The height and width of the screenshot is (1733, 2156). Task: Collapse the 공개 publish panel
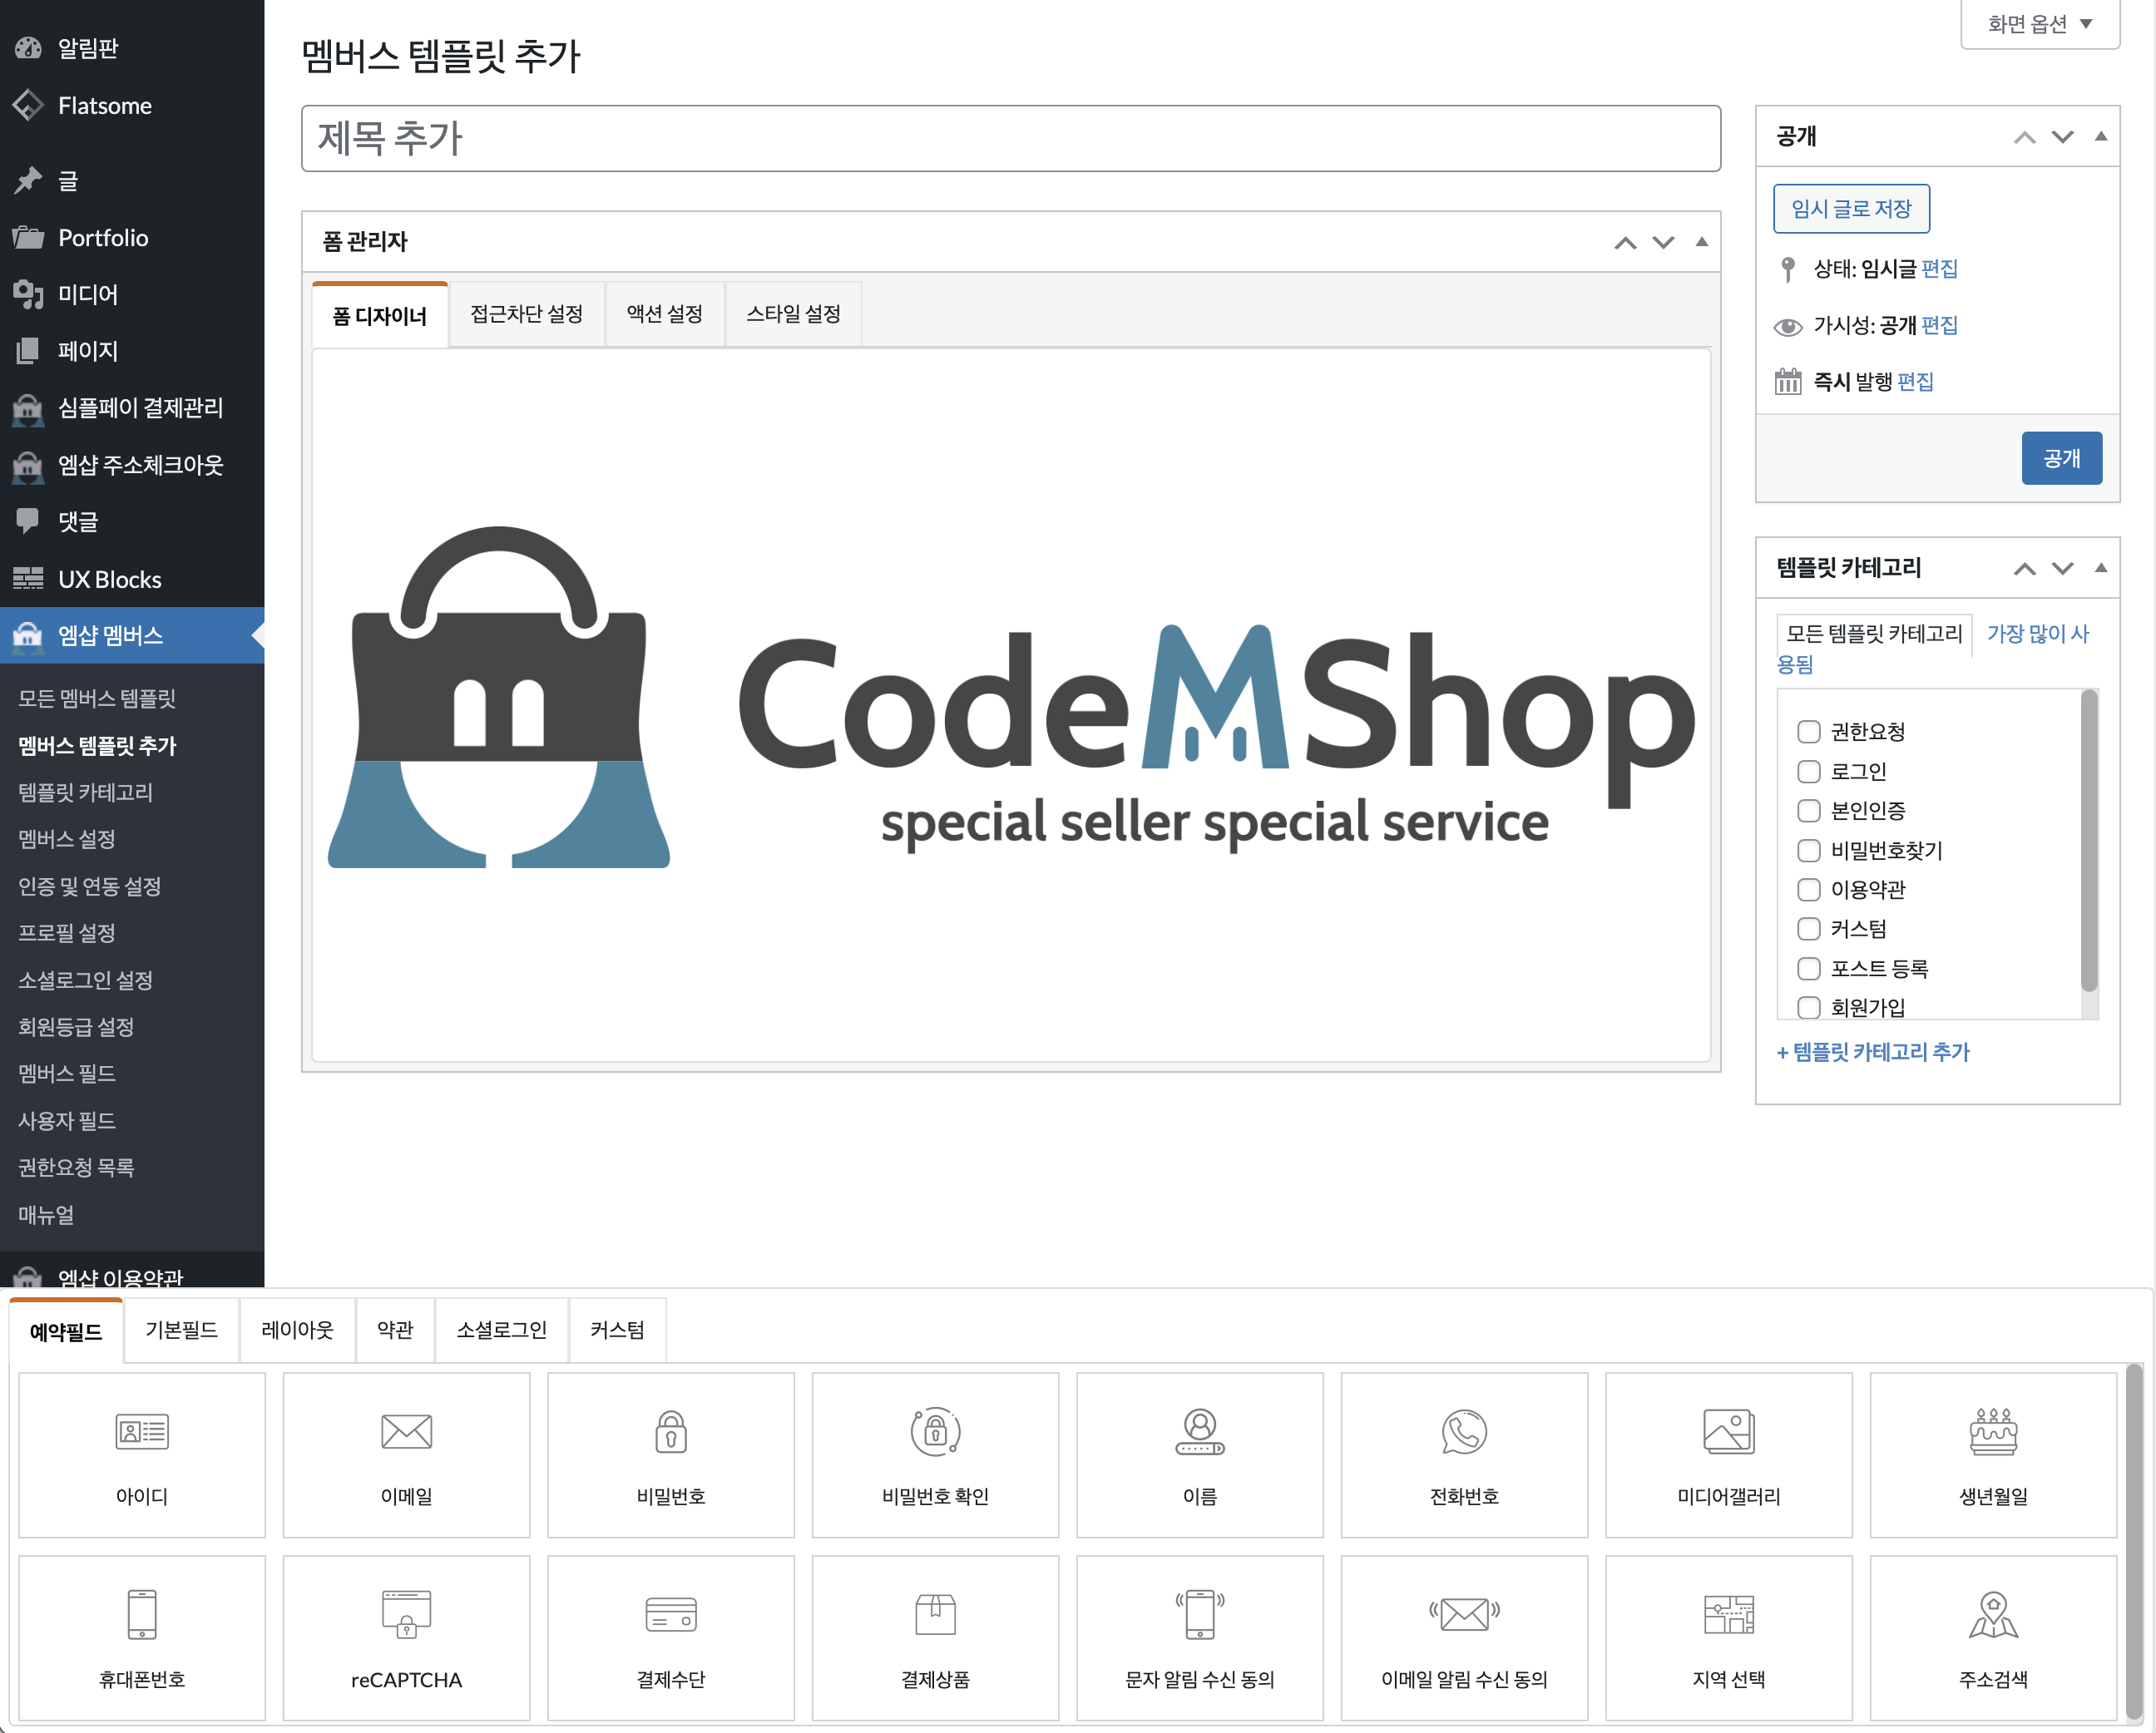[x=2101, y=137]
